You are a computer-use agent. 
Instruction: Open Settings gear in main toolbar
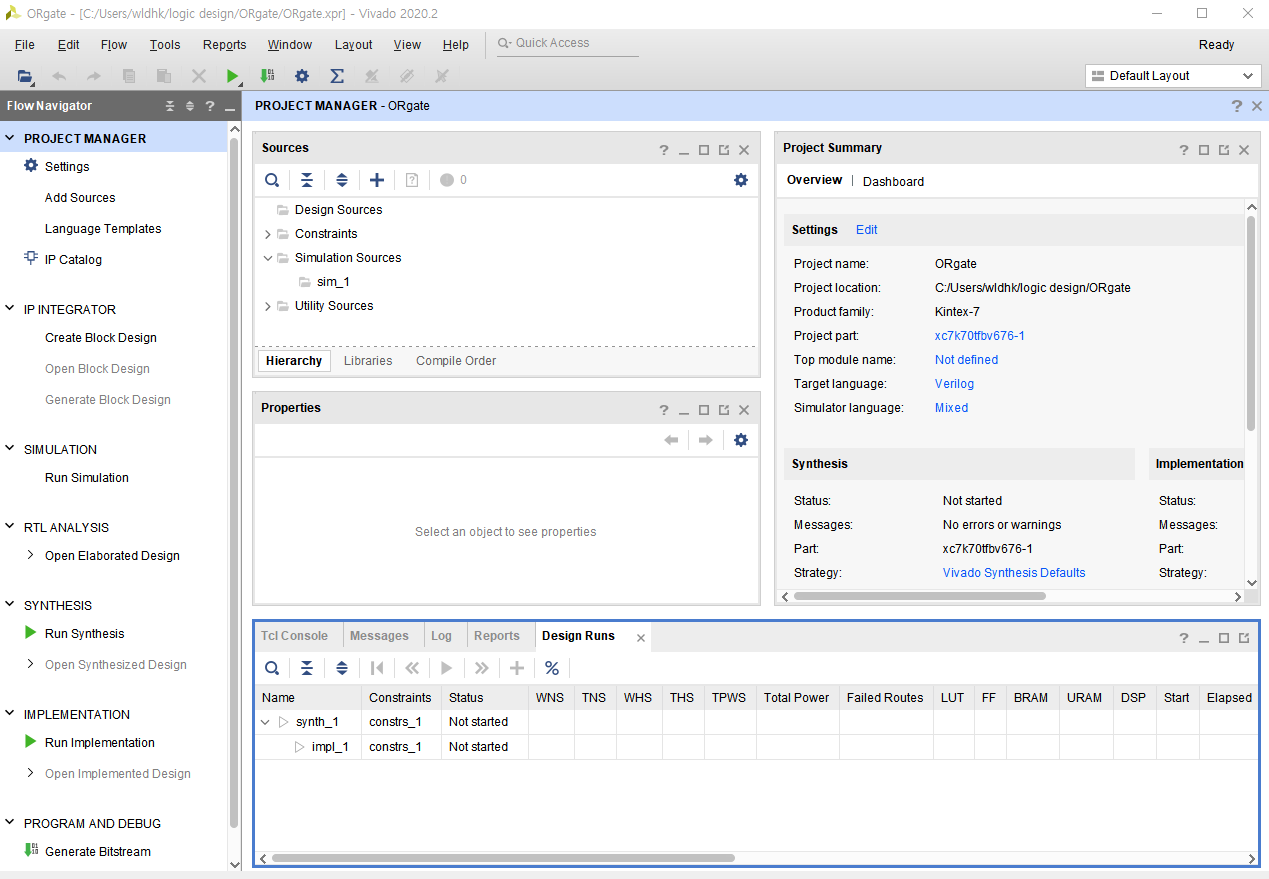(302, 76)
